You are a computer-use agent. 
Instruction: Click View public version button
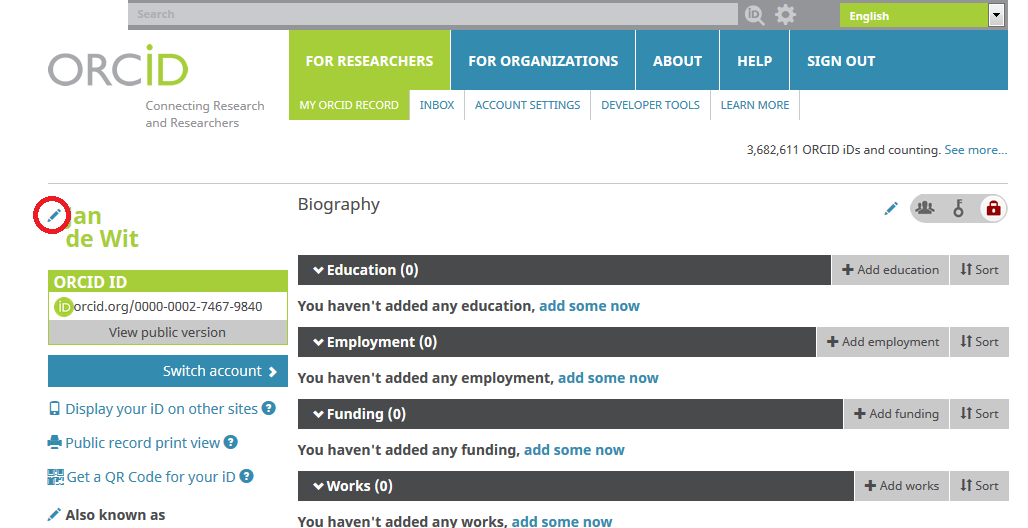tap(167, 332)
